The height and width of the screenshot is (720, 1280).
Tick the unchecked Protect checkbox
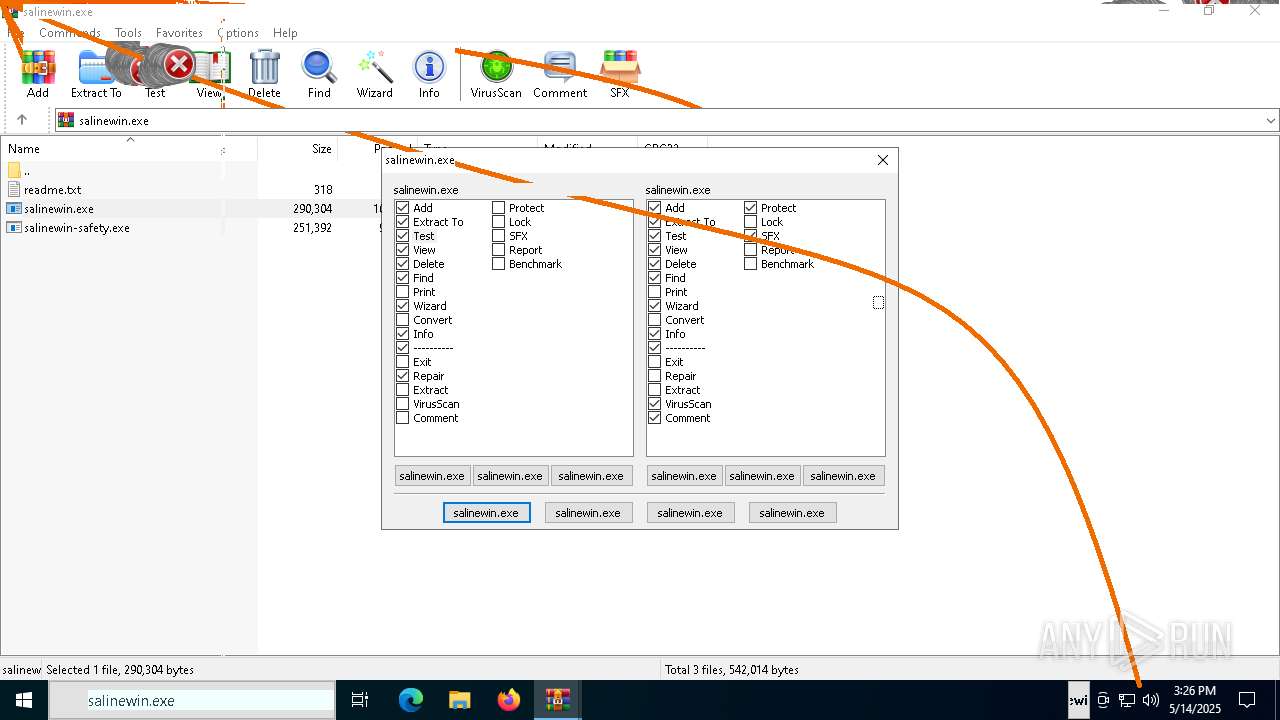(x=499, y=208)
